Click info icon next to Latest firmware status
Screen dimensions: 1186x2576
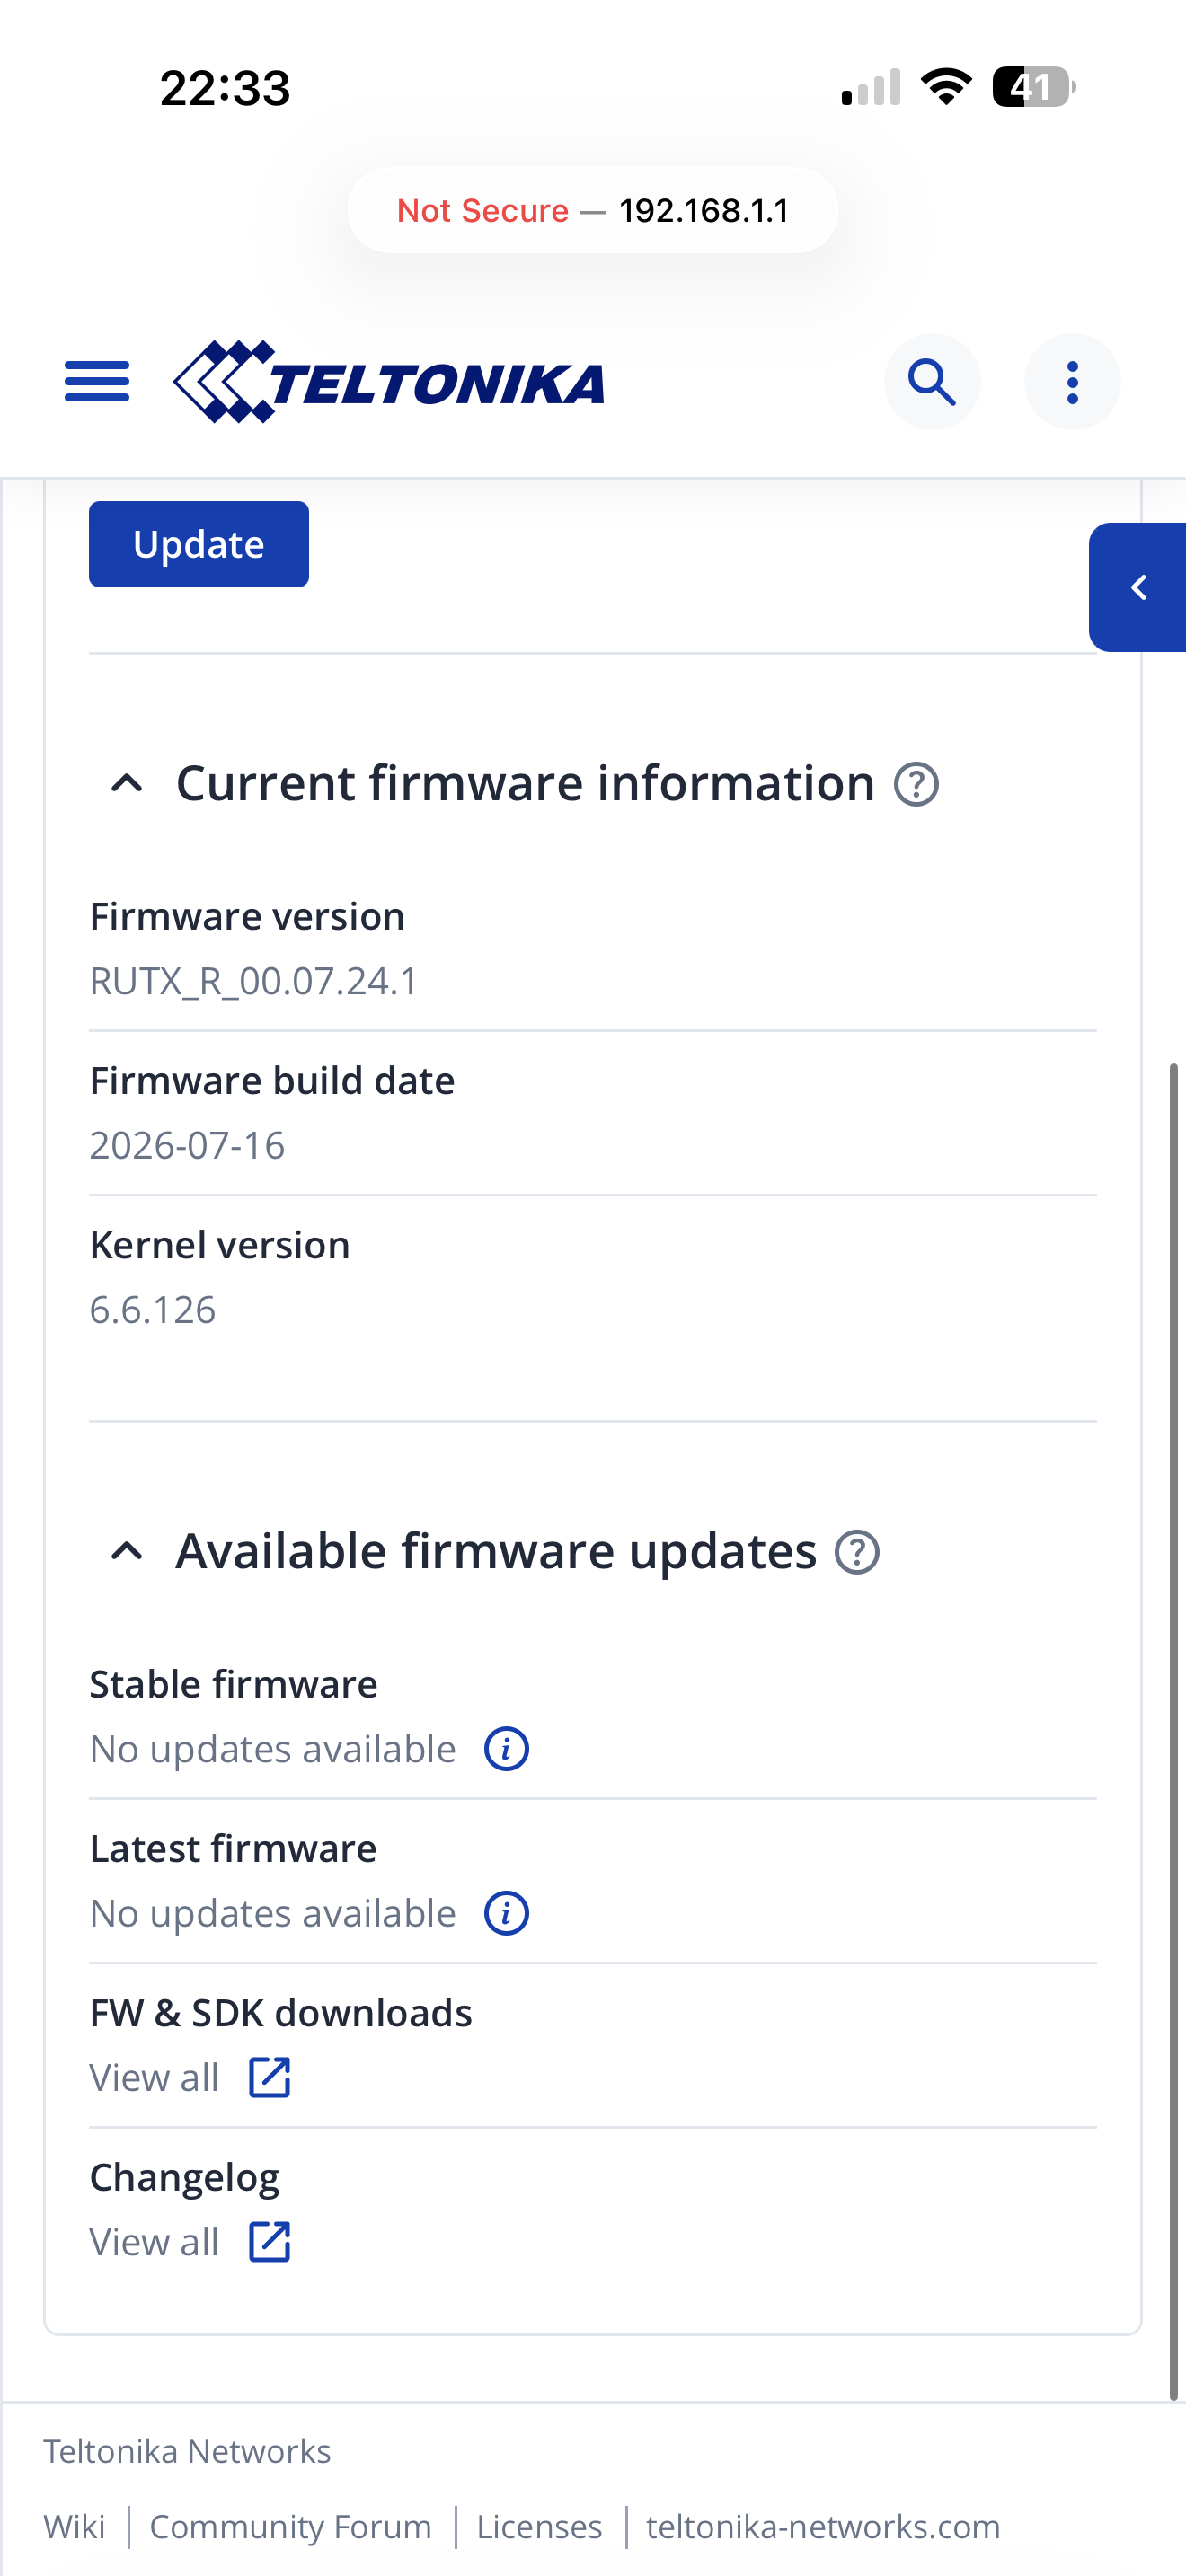506,1913
